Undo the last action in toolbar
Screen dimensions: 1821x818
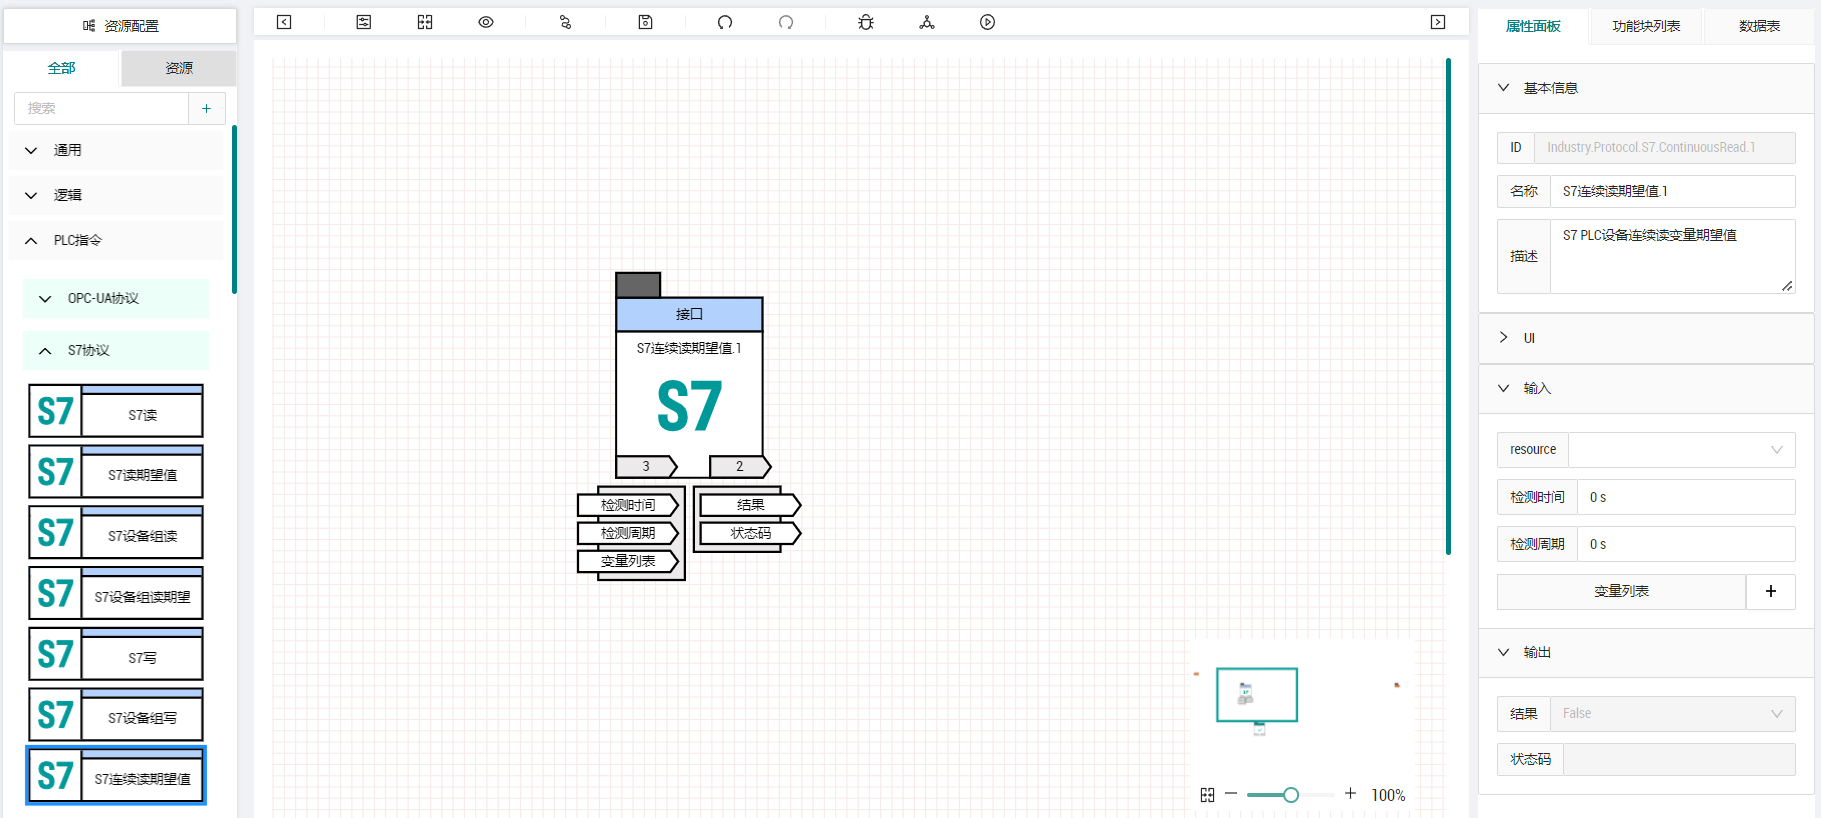click(725, 22)
